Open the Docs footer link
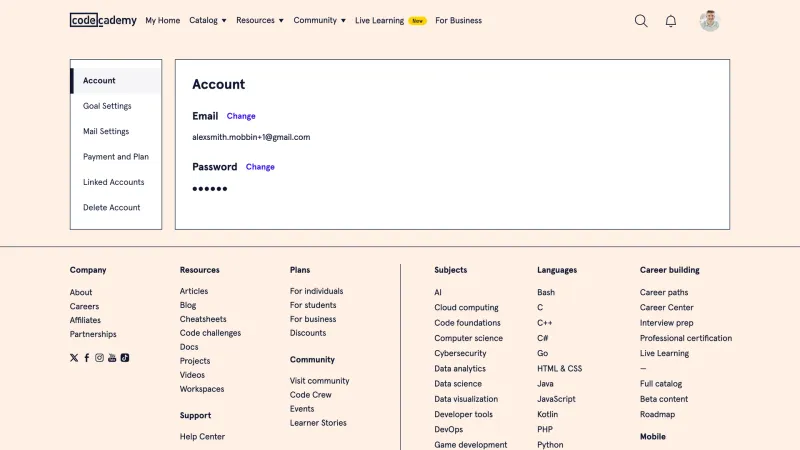The height and width of the screenshot is (450, 800). 189,347
